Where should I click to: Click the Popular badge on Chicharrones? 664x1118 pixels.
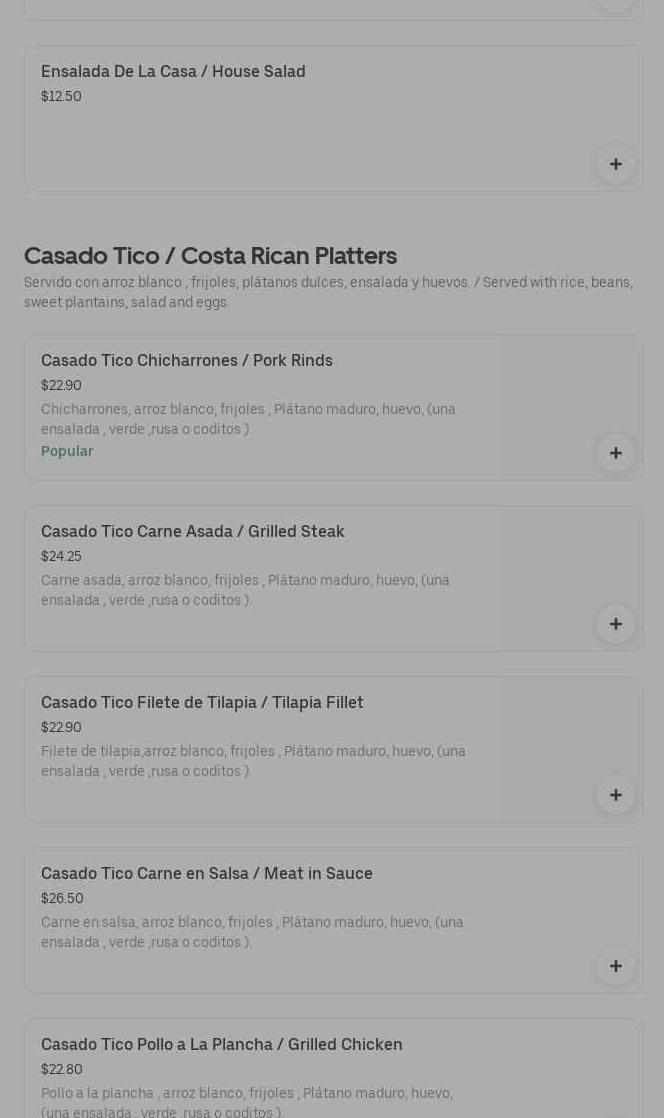[67, 452]
